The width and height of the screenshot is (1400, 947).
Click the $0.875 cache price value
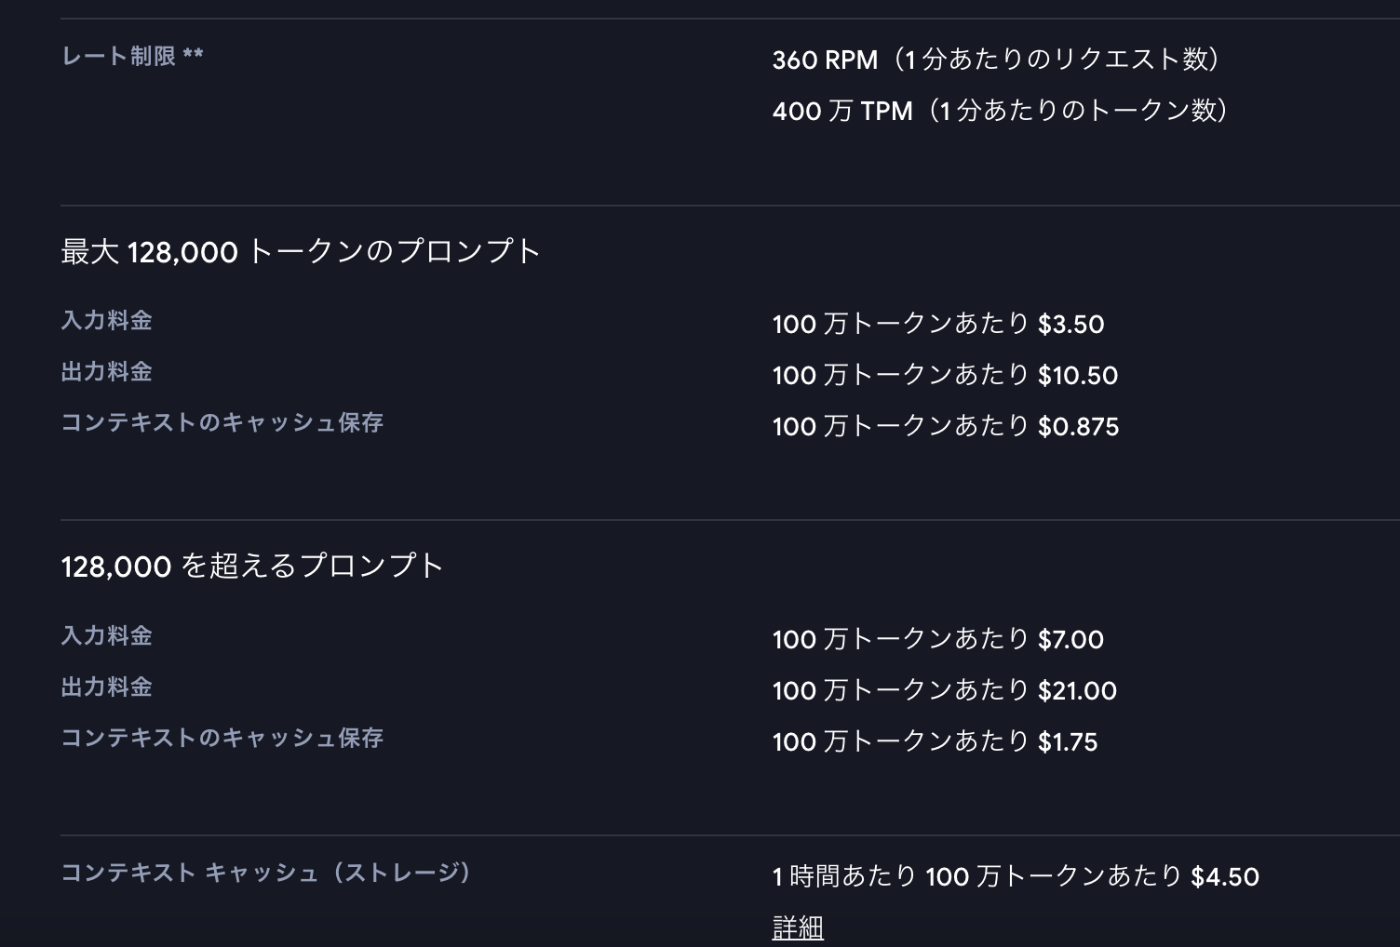pyautogui.click(x=1079, y=426)
